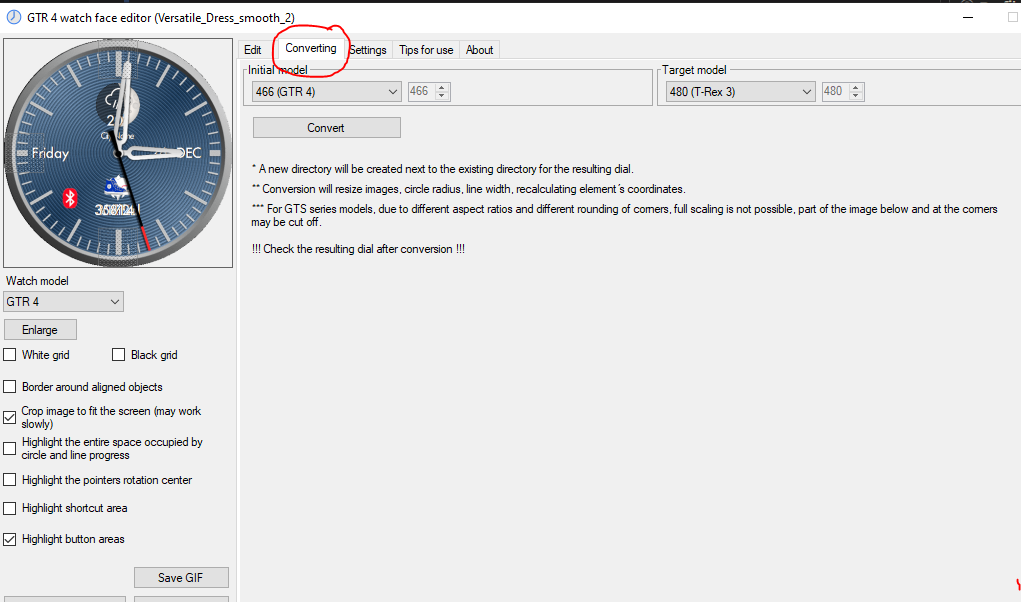Increase the initial model 466 size value
Screen dimensions: 1021x602
point(442,87)
